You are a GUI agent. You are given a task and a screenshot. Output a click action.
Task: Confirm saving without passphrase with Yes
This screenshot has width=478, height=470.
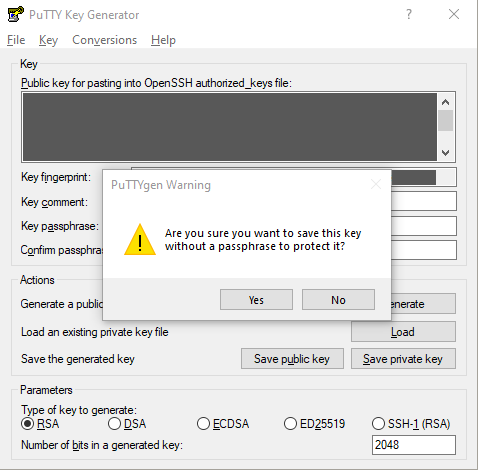(256, 300)
